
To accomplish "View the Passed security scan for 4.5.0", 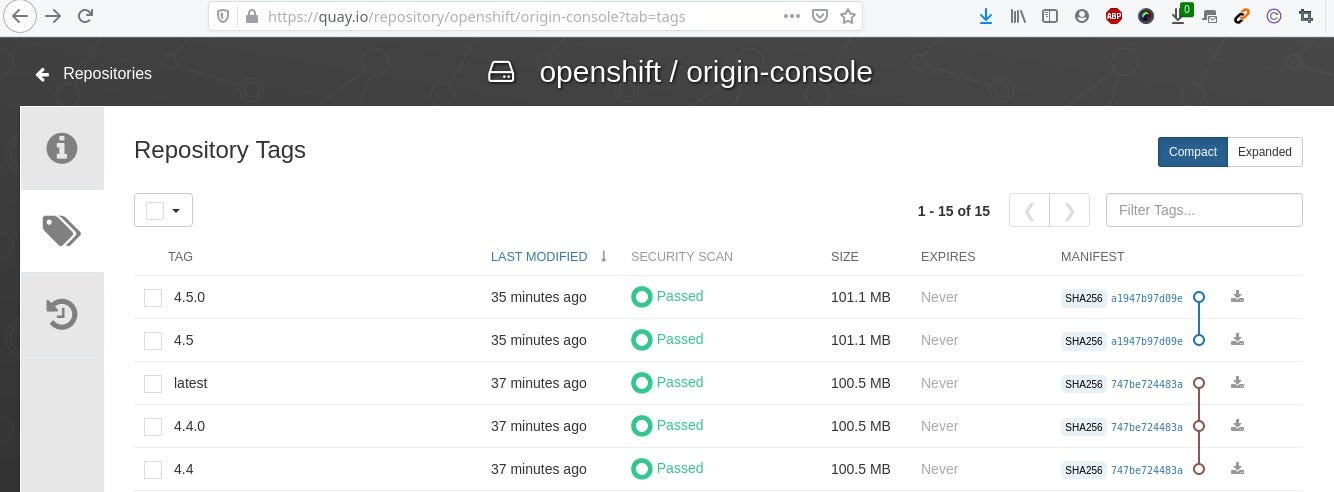I will [667, 297].
